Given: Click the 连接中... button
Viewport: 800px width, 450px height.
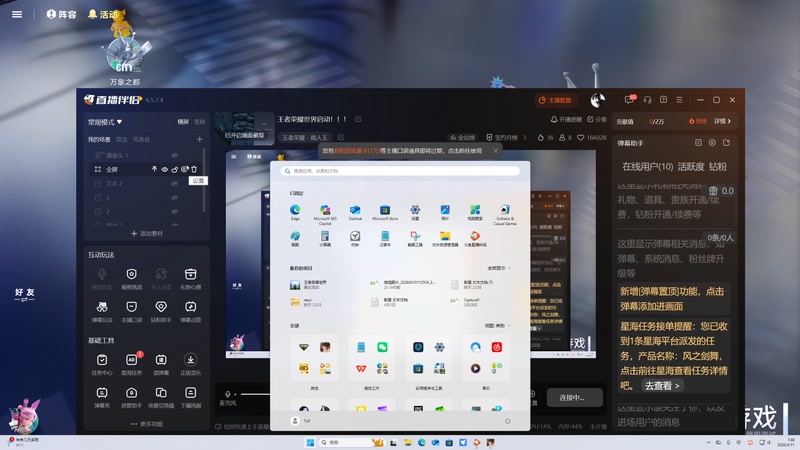Looking at the screenshot, I should 574,397.
